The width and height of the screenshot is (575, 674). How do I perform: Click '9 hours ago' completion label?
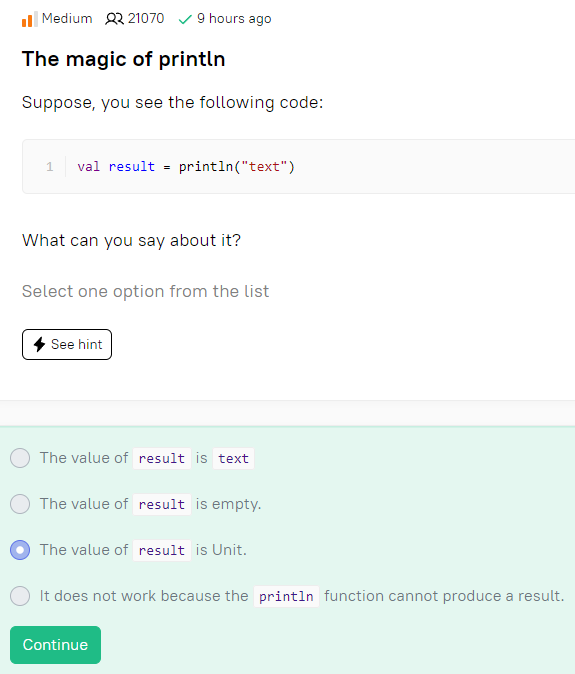[234, 19]
